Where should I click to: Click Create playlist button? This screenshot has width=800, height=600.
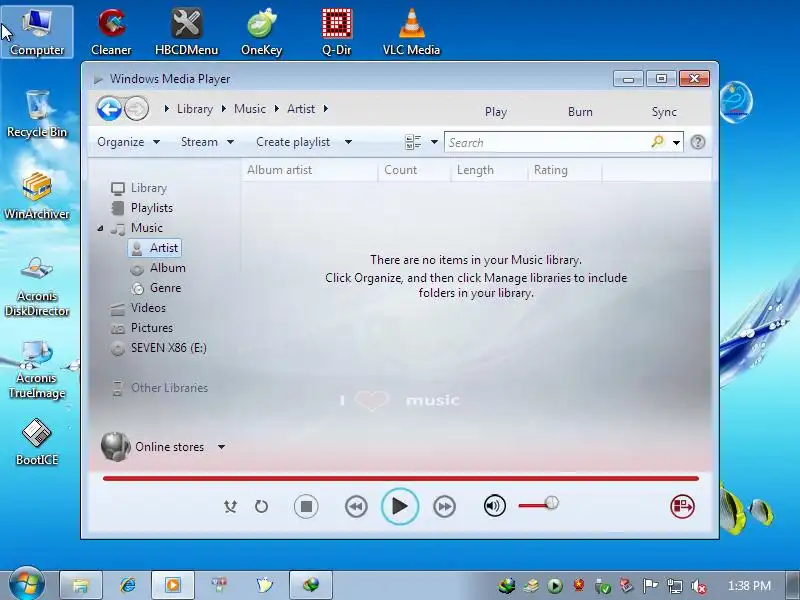pyautogui.click(x=293, y=142)
